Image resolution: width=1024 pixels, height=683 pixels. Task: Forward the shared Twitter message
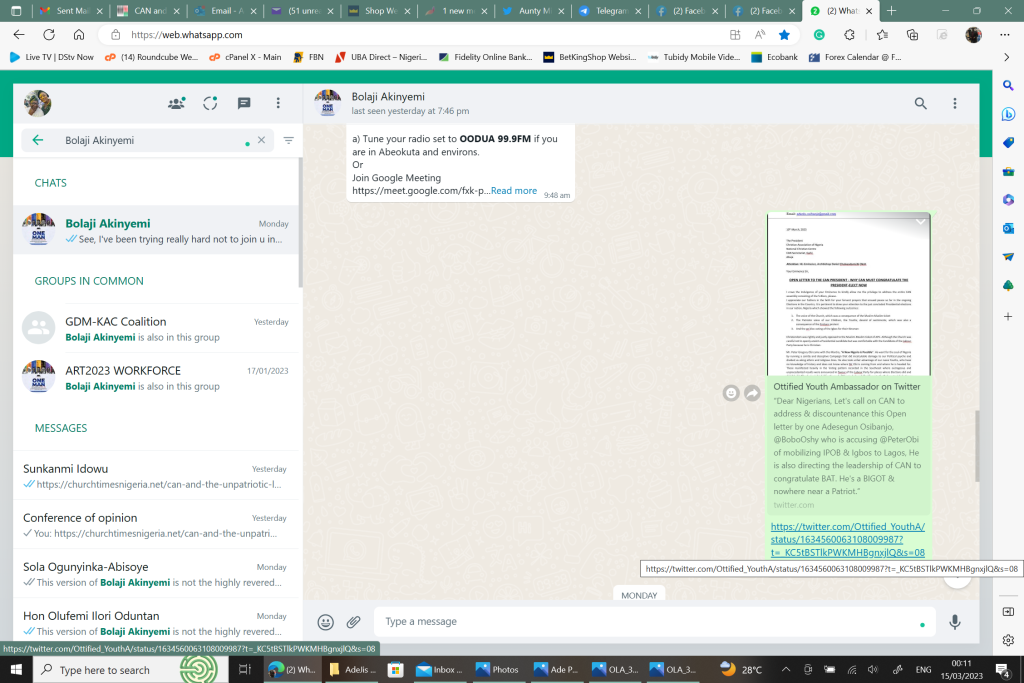click(x=752, y=393)
